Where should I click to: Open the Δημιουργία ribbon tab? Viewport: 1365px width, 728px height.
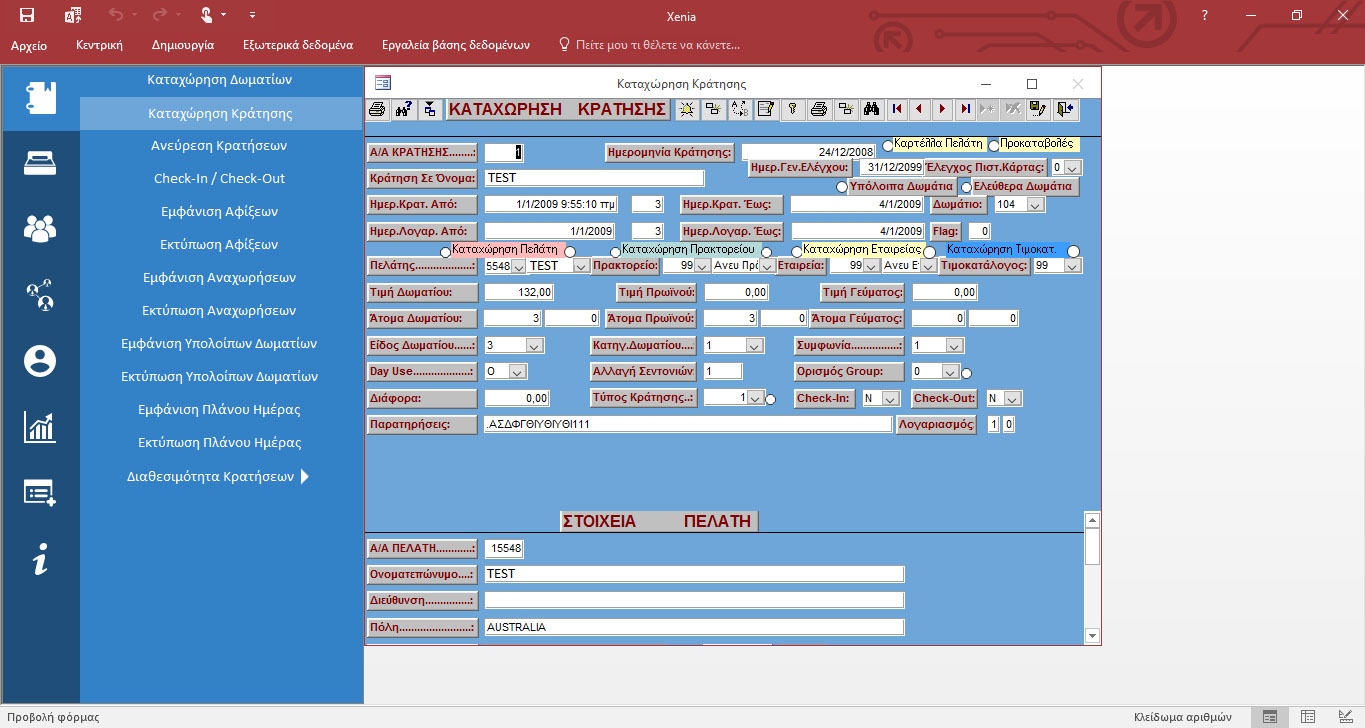183,45
